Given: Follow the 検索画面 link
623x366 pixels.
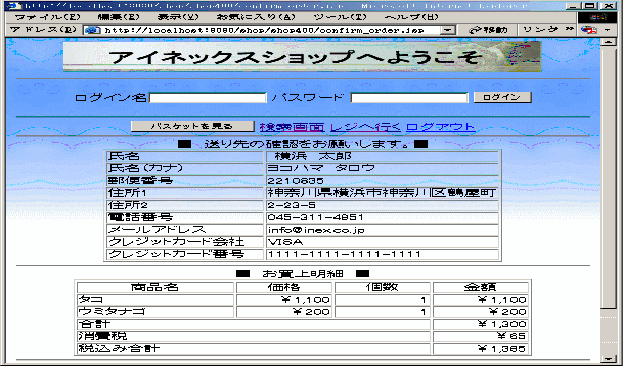Looking at the screenshot, I should click(x=292, y=127).
